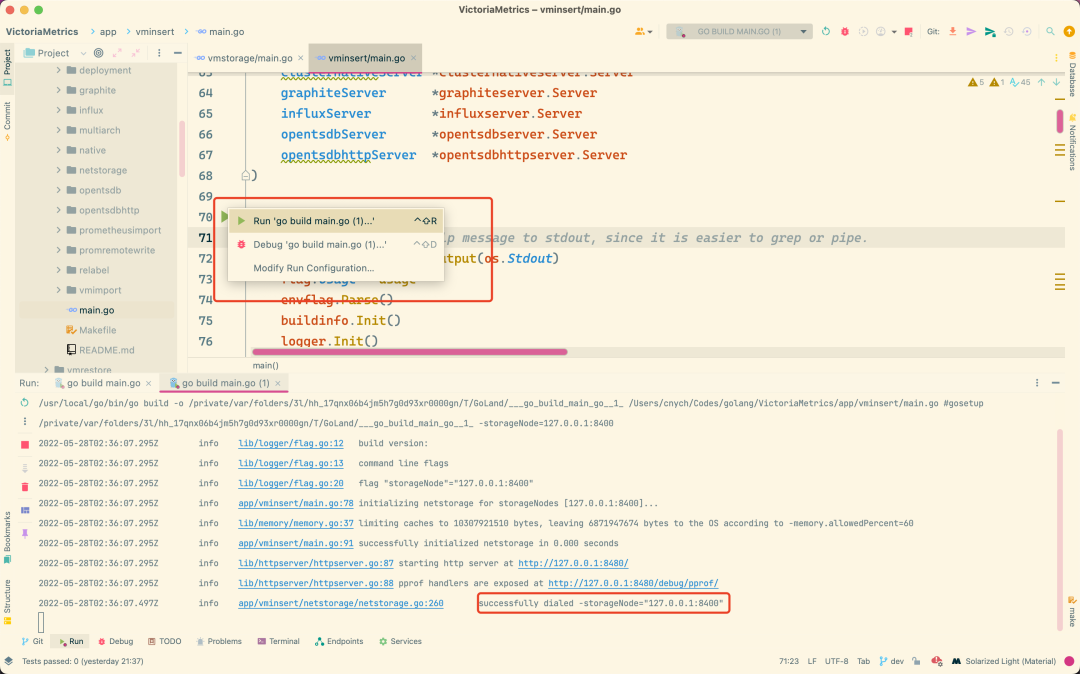This screenshot has width=1080, height=674.
Task: Click the Select Opened File target icon
Action: [98, 53]
